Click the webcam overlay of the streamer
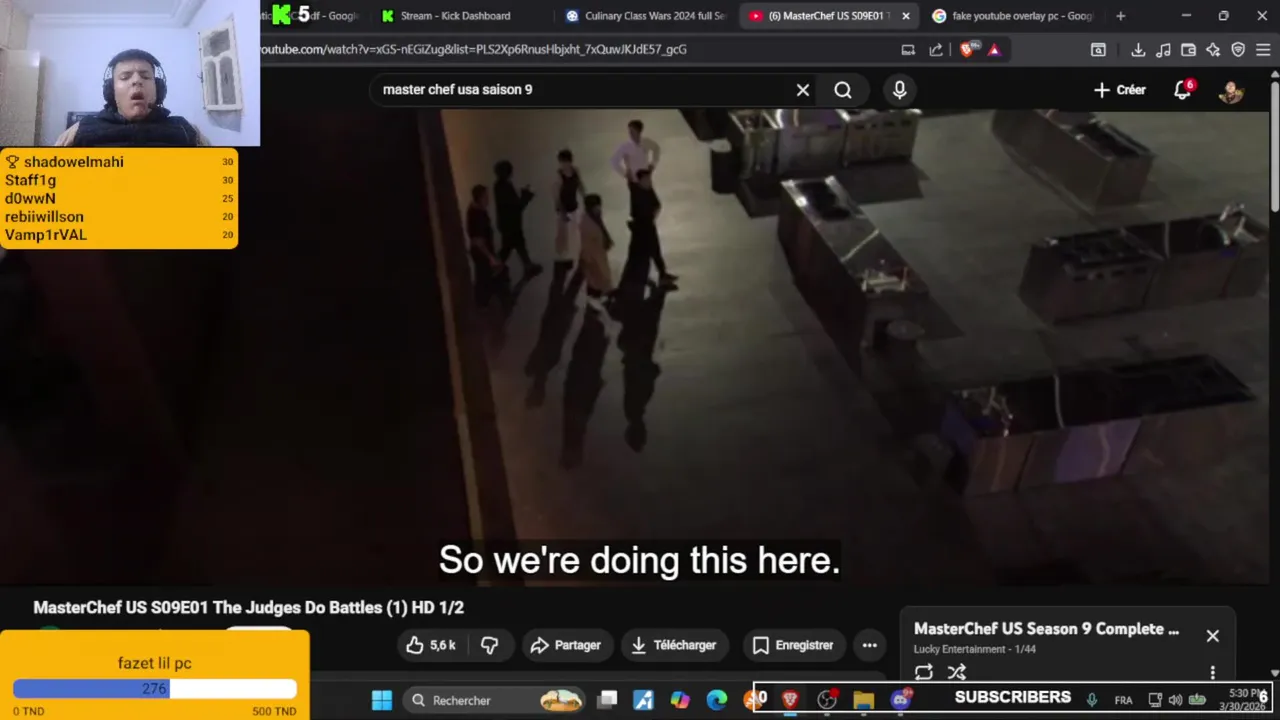The height and width of the screenshot is (720, 1280). click(130, 73)
